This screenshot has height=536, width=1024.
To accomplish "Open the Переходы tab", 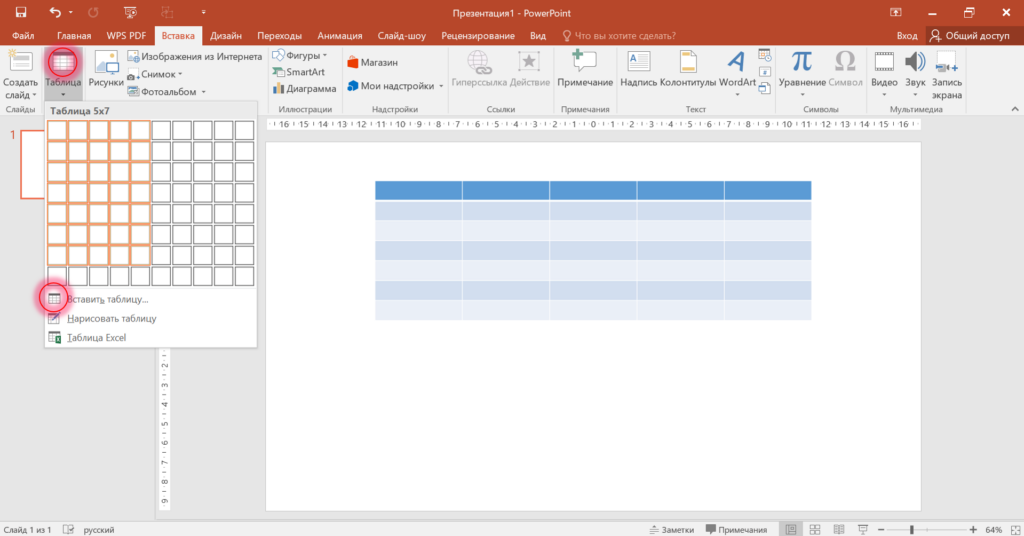I will pyautogui.click(x=280, y=36).
